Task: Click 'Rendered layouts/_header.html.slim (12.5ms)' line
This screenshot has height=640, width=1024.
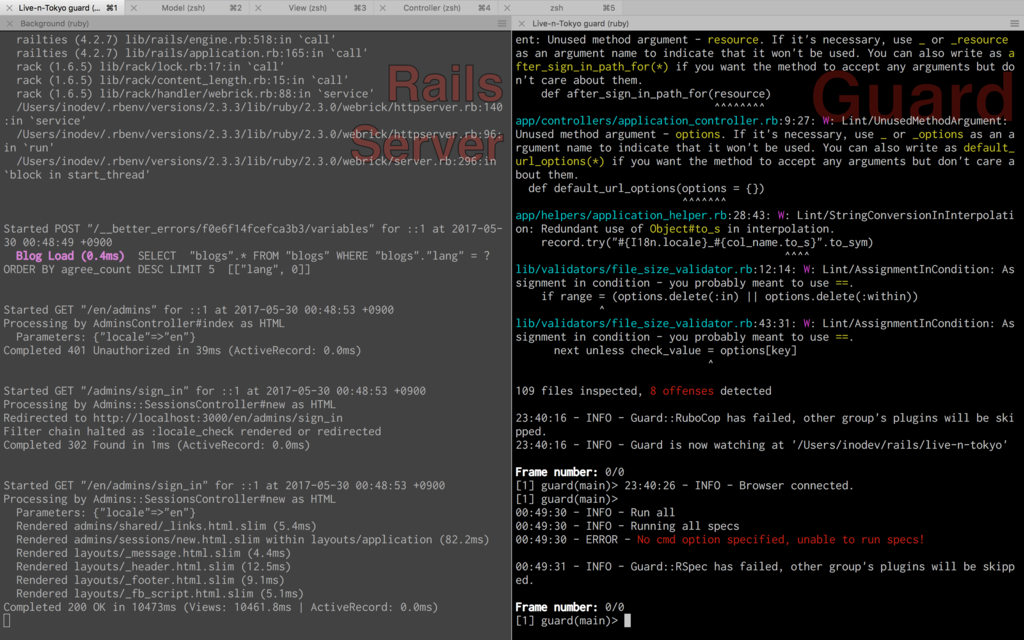Action: (x=153, y=567)
